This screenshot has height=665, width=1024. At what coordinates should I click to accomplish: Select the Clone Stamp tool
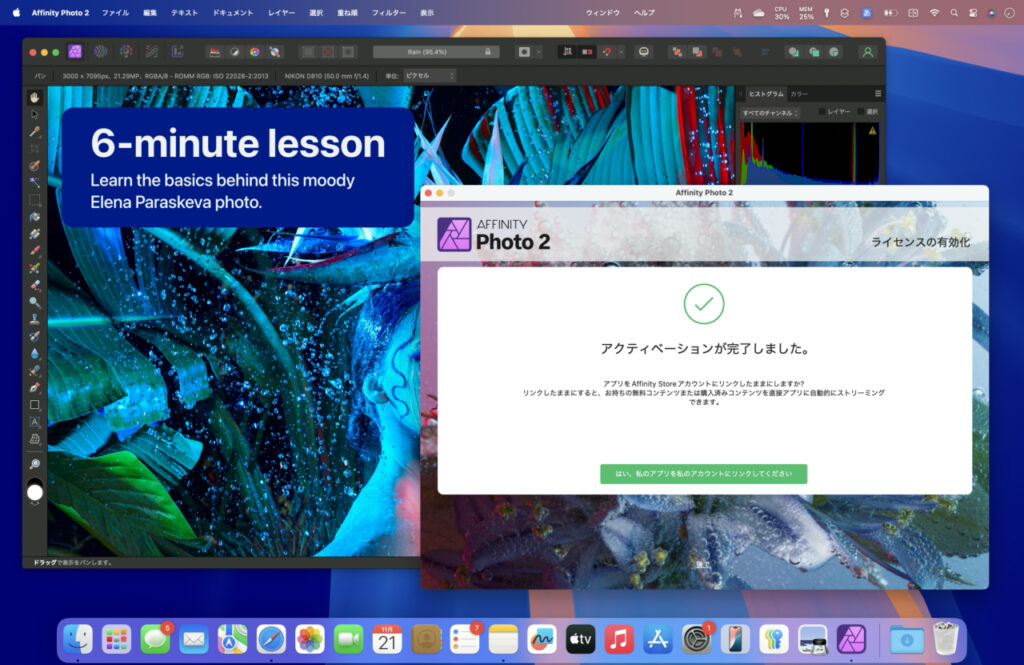(x=34, y=321)
